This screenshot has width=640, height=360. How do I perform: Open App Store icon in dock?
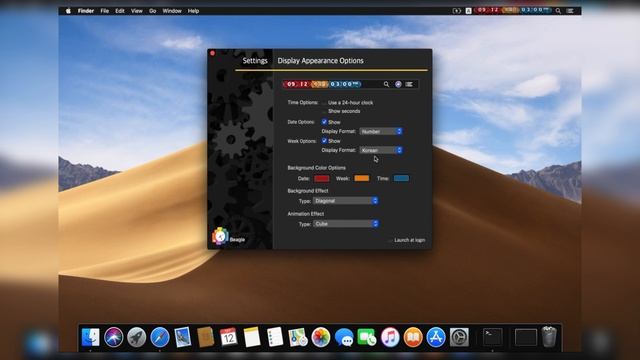point(436,338)
